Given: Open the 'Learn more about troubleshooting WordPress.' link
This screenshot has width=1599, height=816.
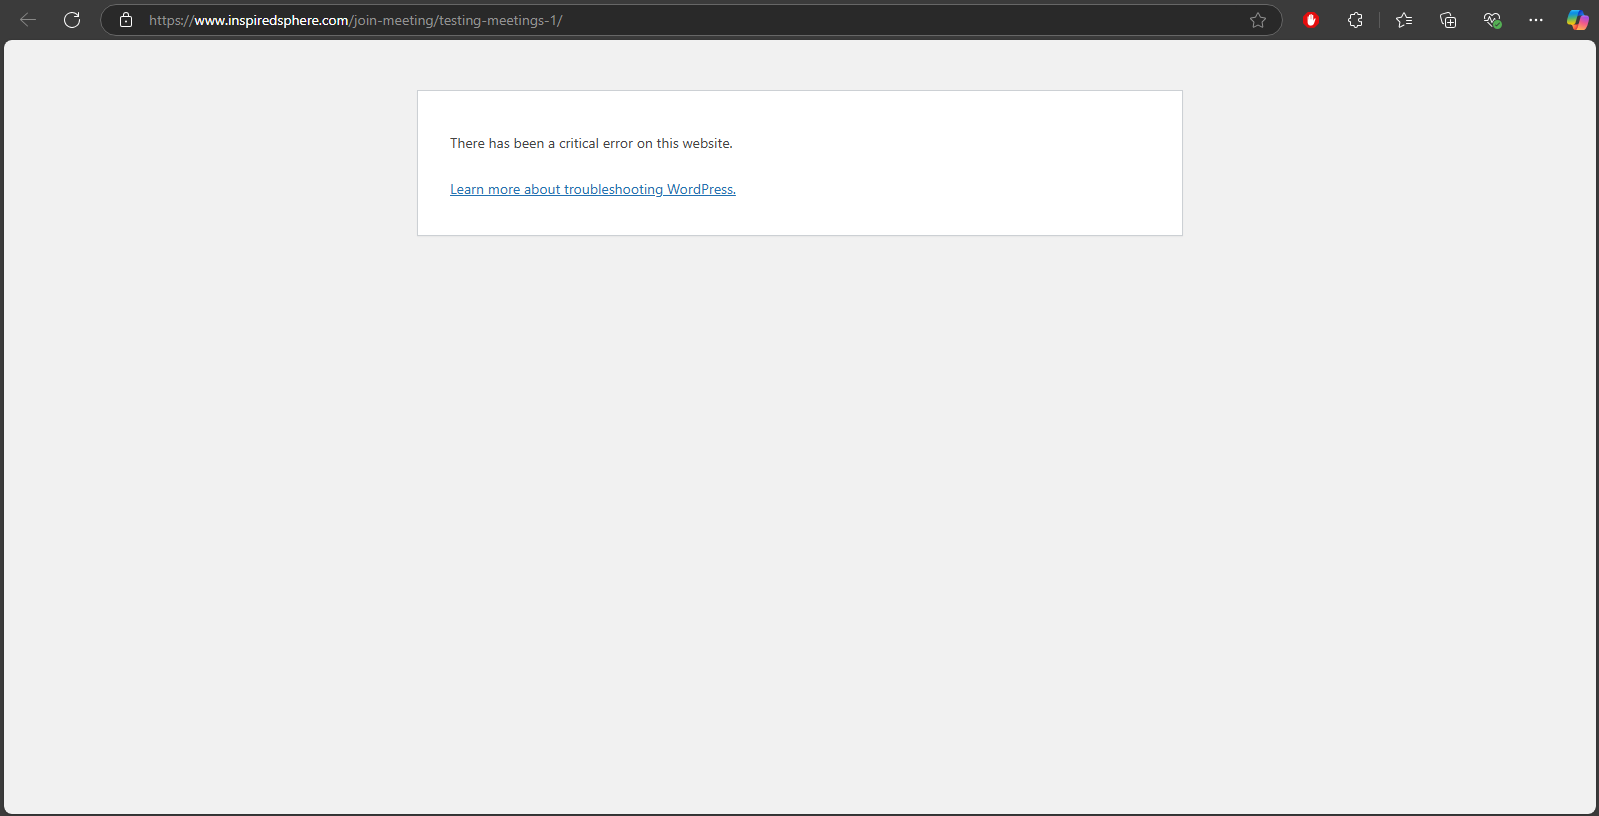Looking at the screenshot, I should [x=593, y=189].
